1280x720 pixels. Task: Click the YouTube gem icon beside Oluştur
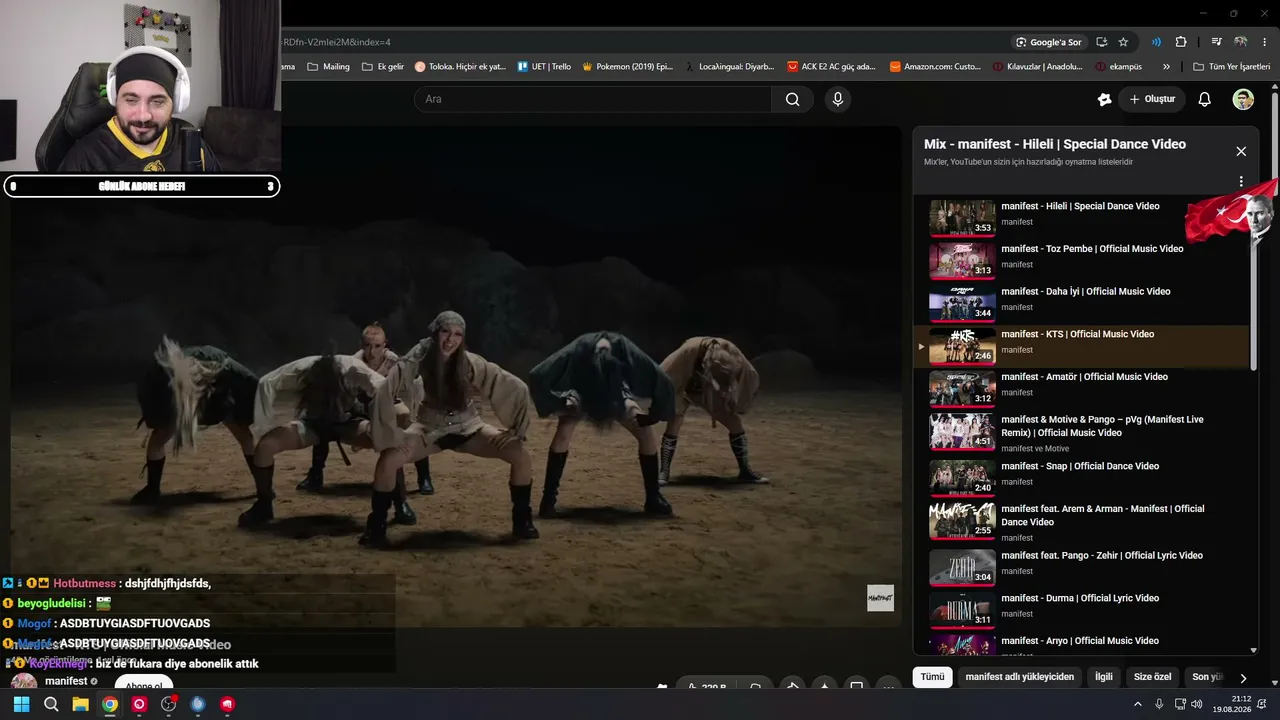click(1104, 99)
